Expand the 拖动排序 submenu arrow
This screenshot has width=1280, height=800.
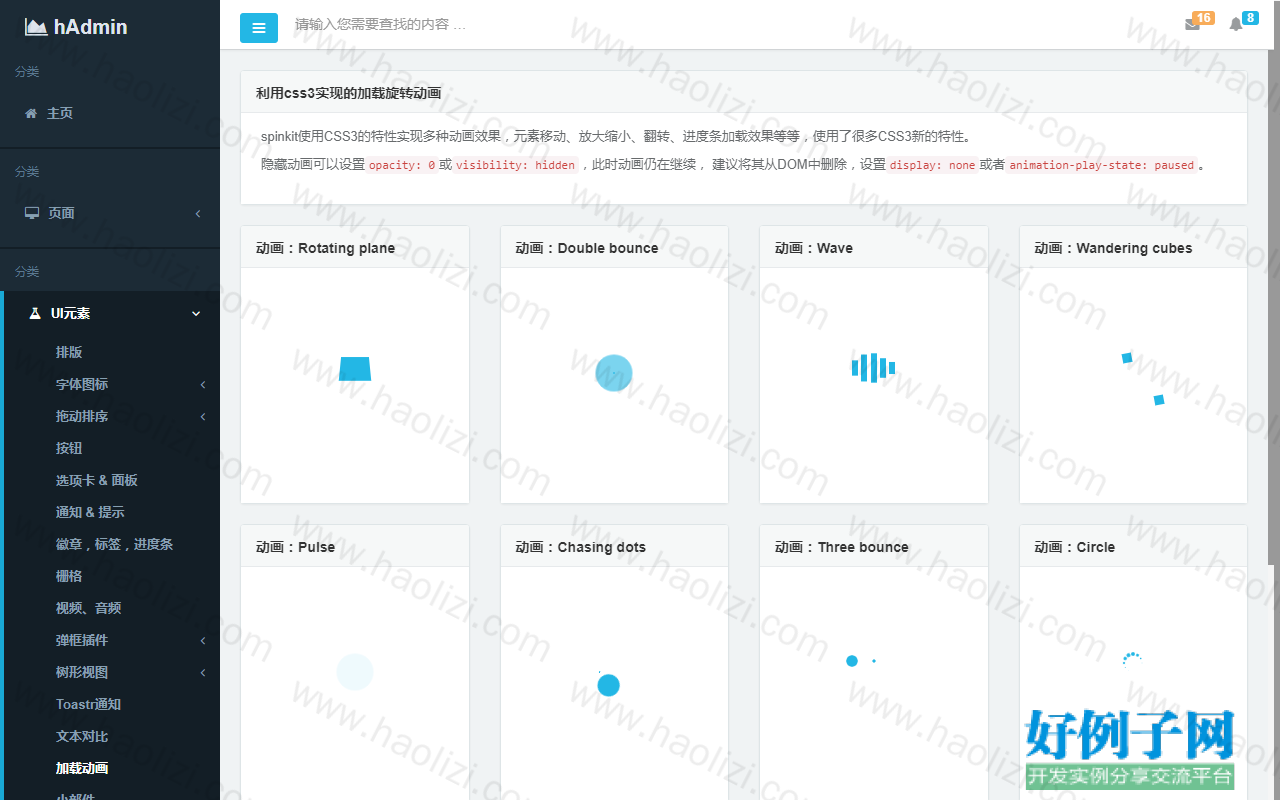203,416
